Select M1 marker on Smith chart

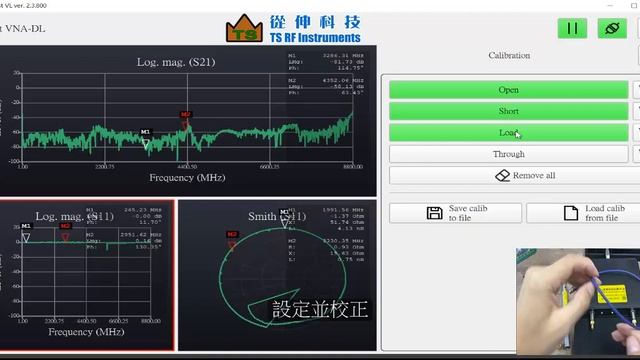284,218
